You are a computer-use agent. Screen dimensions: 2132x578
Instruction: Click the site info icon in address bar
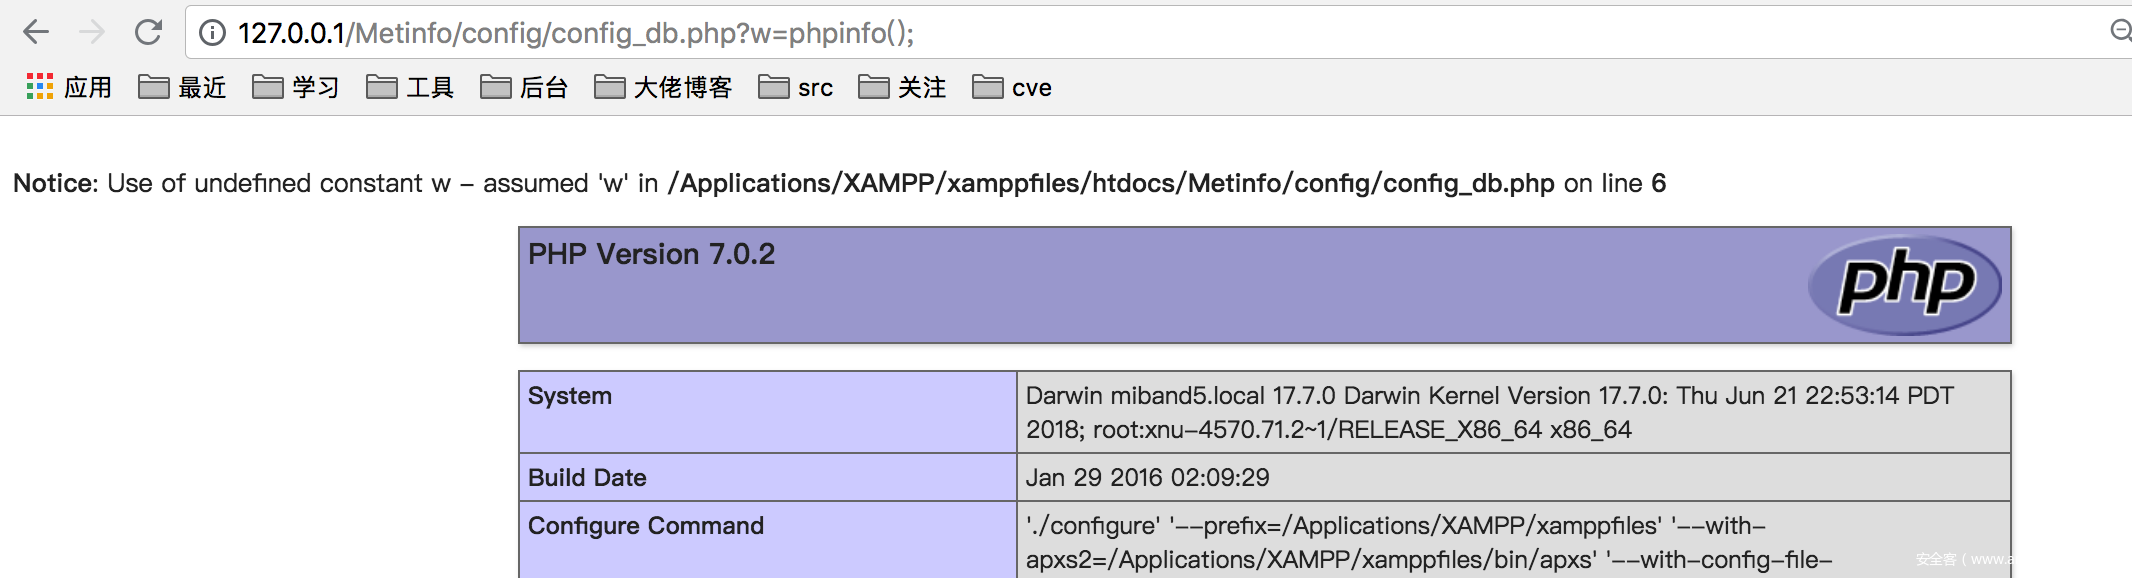[212, 33]
